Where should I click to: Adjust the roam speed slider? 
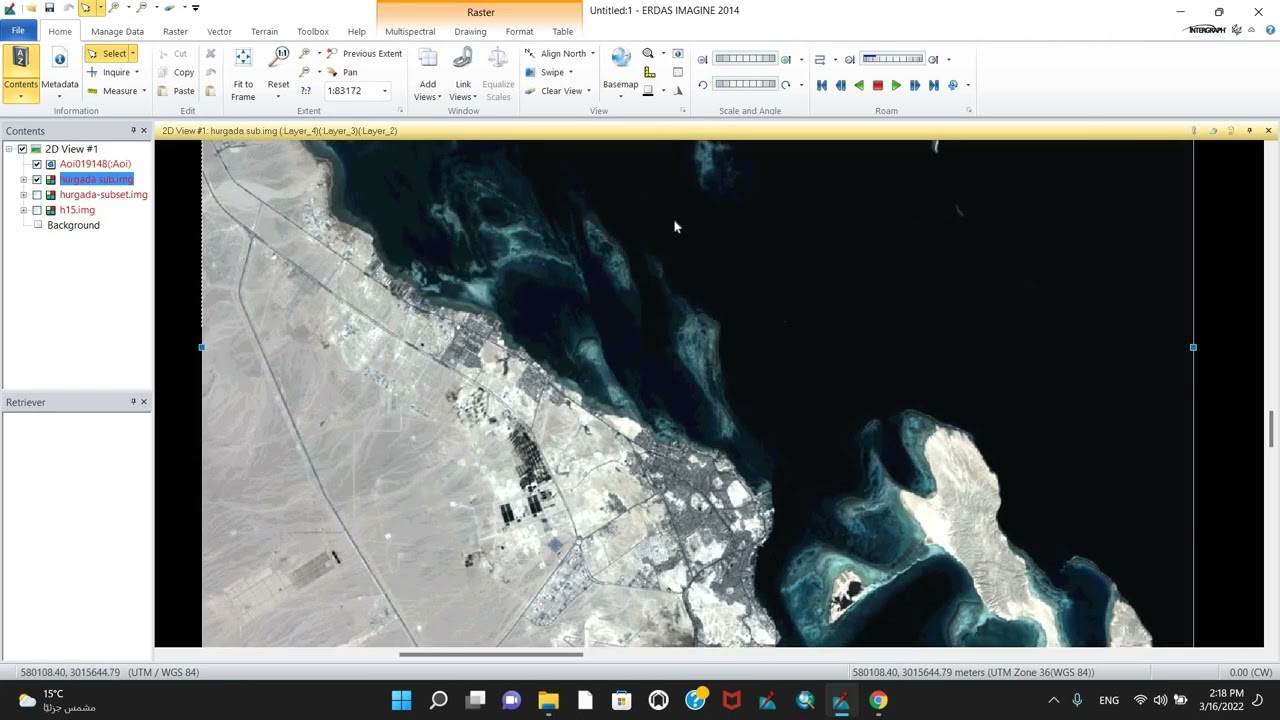(x=892, y=59)
